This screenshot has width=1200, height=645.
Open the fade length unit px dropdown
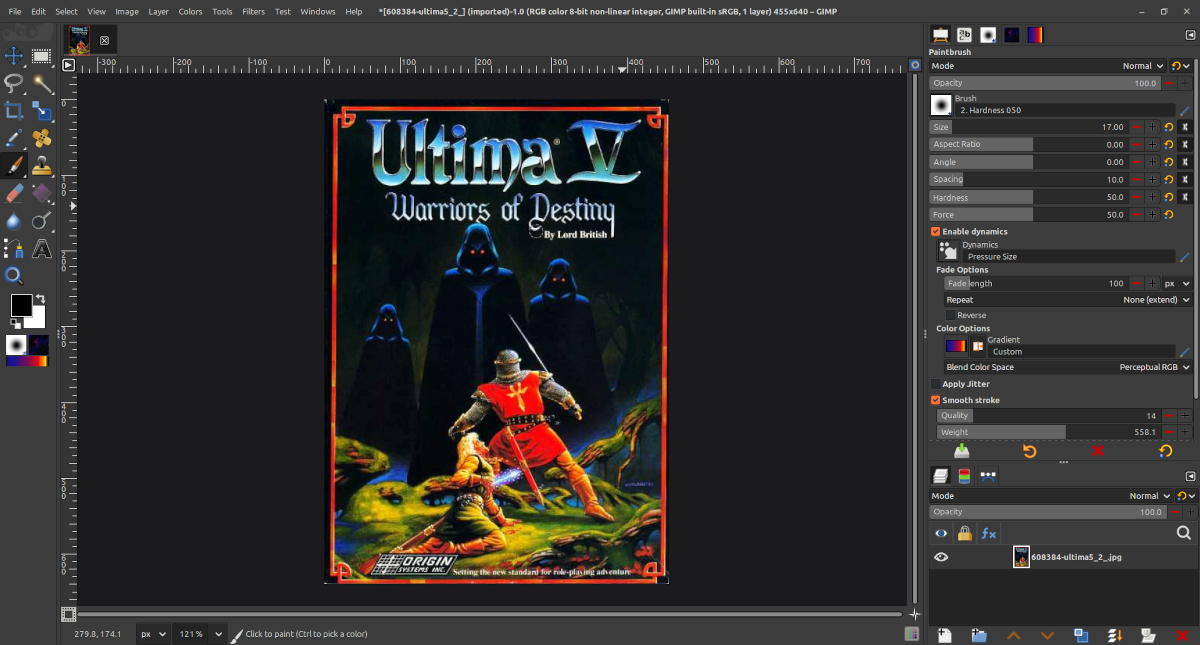[1177, 284]
